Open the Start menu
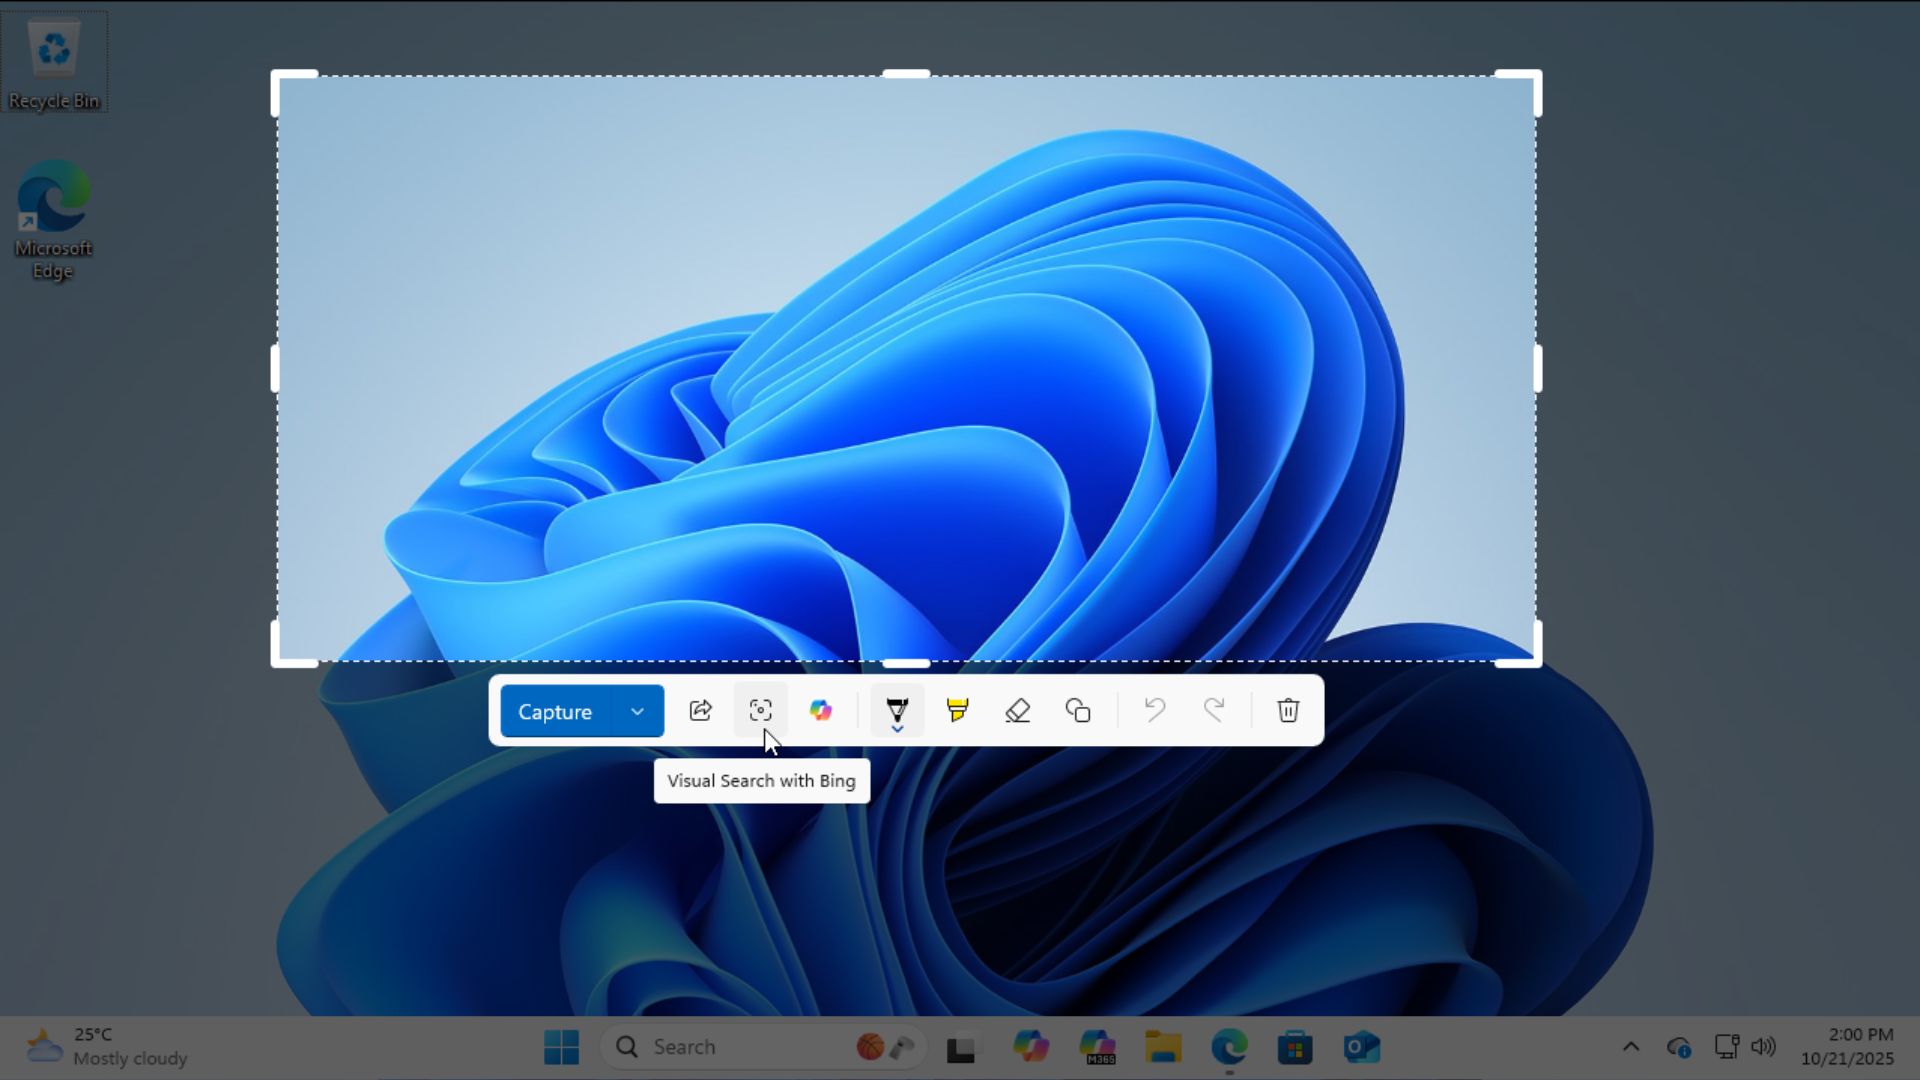This screenshot has height=1080, width=1920. pyautogui.click(x=561, y=1046)
